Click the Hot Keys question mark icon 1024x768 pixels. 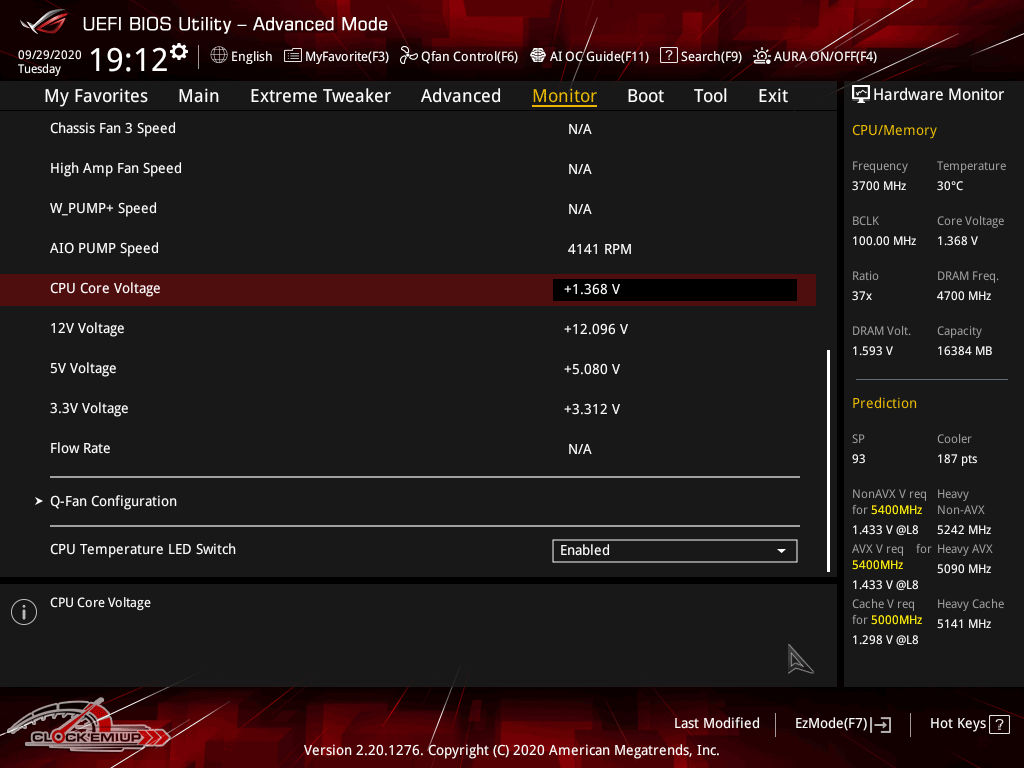pos(999,724)
